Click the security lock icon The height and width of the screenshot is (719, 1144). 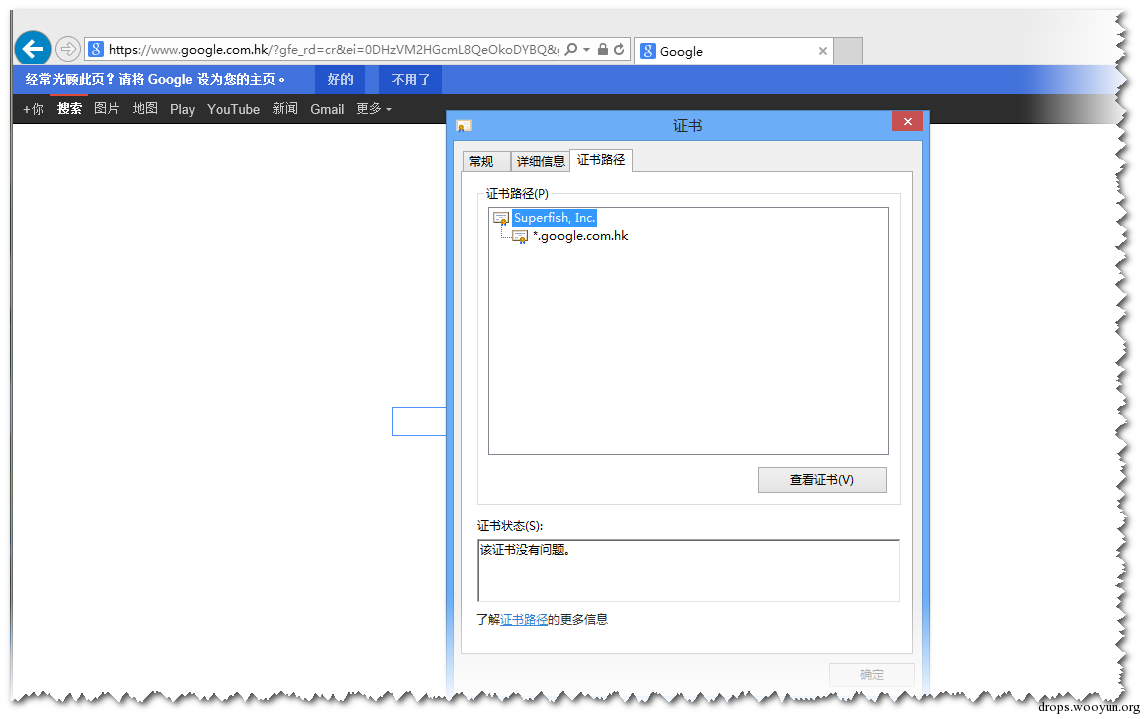[x=603, y=49]
